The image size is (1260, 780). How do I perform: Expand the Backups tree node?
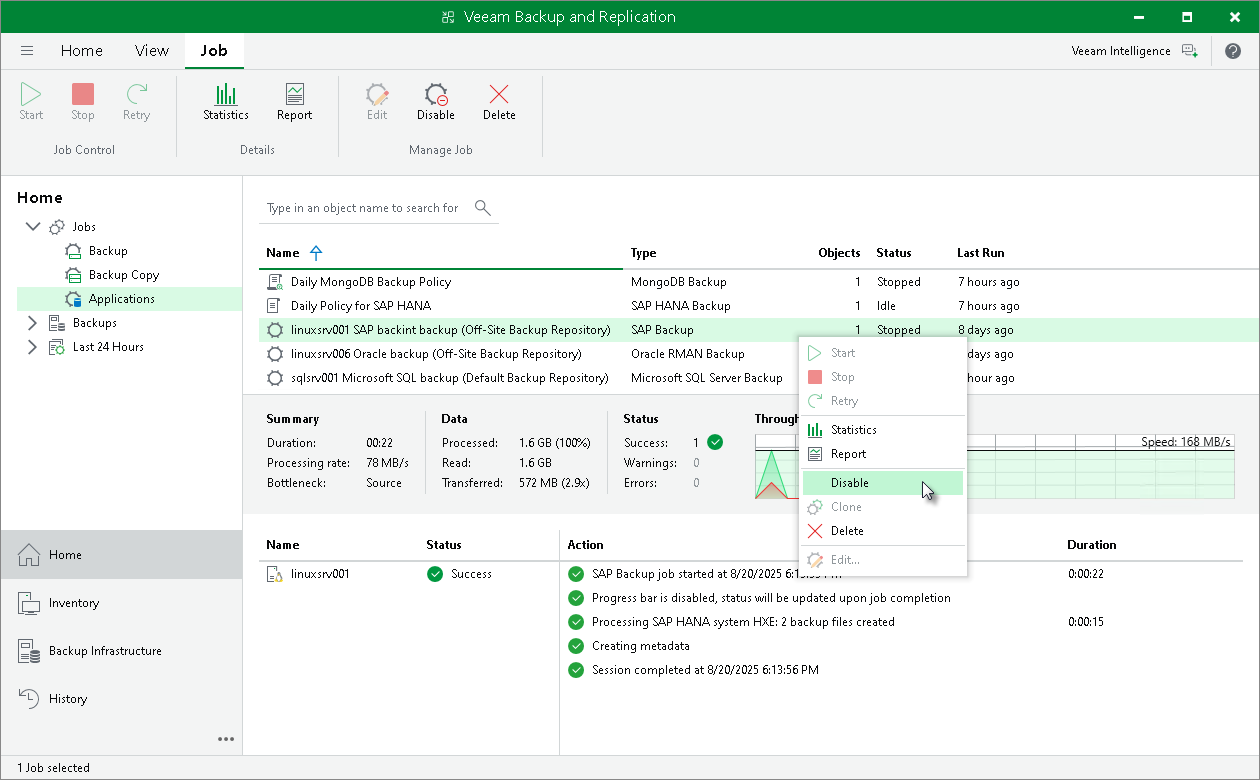click(x=33, y=323)
